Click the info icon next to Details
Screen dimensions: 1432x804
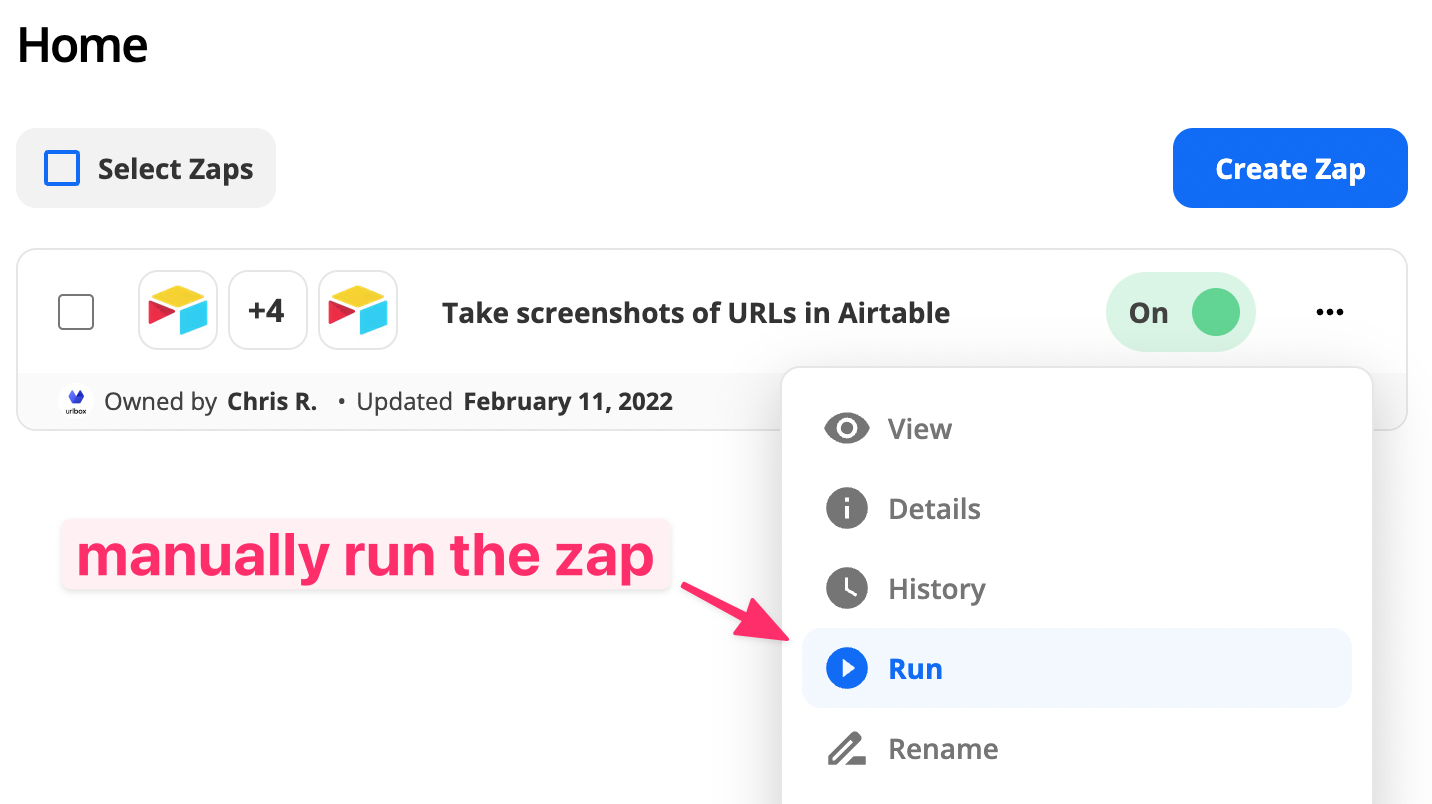(x=846, y=509)
